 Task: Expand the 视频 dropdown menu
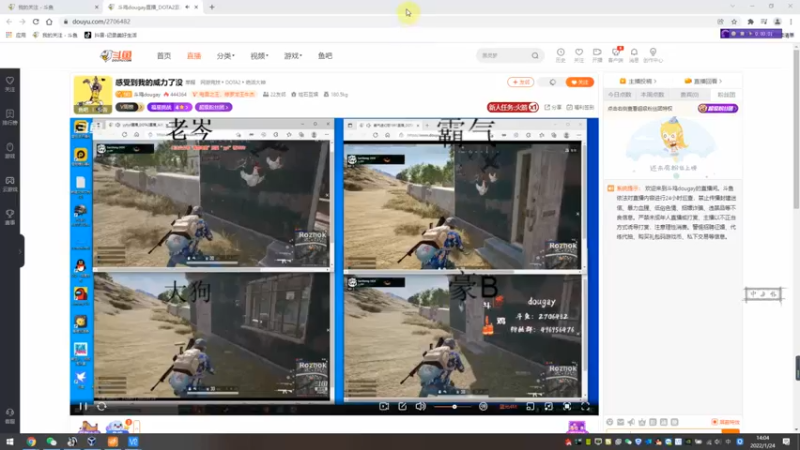point(259,56)
